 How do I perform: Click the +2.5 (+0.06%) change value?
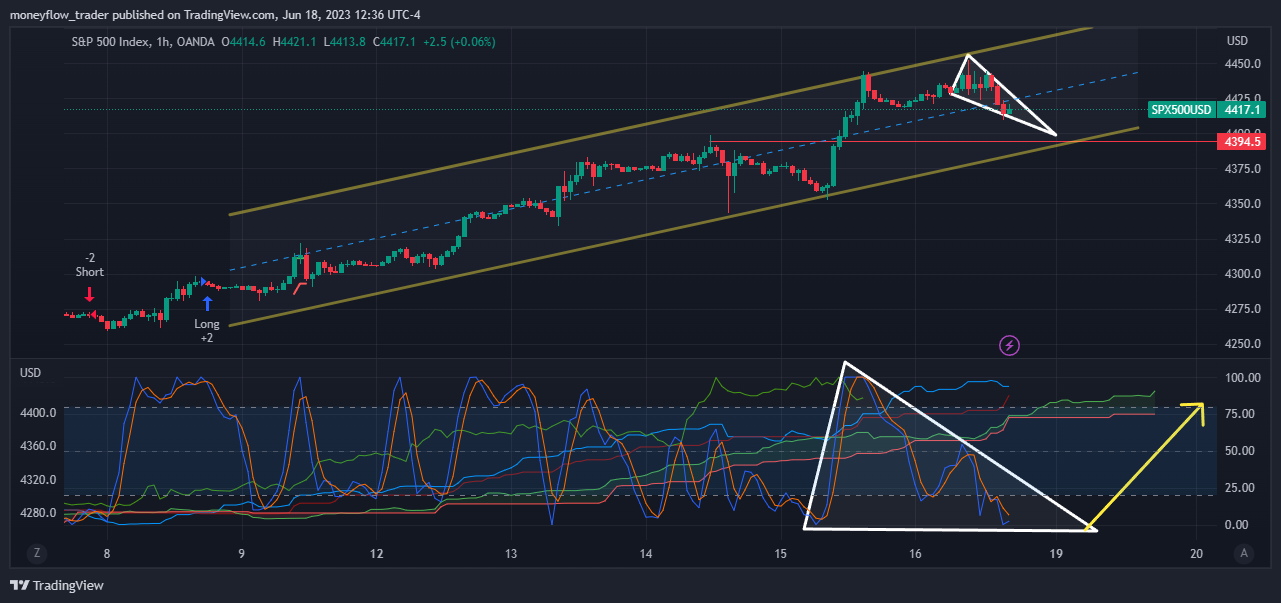tap(460, 42)
